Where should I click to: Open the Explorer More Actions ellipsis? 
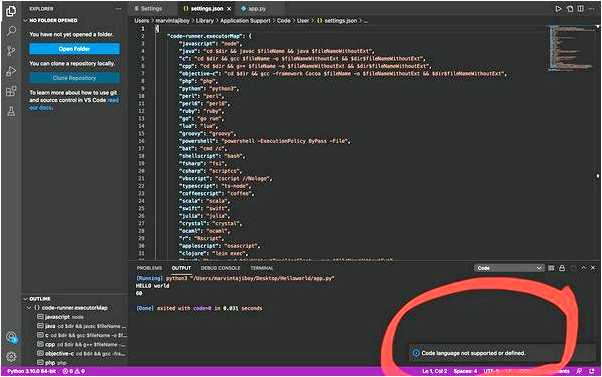pyautogui.click(x=118, y=8)
